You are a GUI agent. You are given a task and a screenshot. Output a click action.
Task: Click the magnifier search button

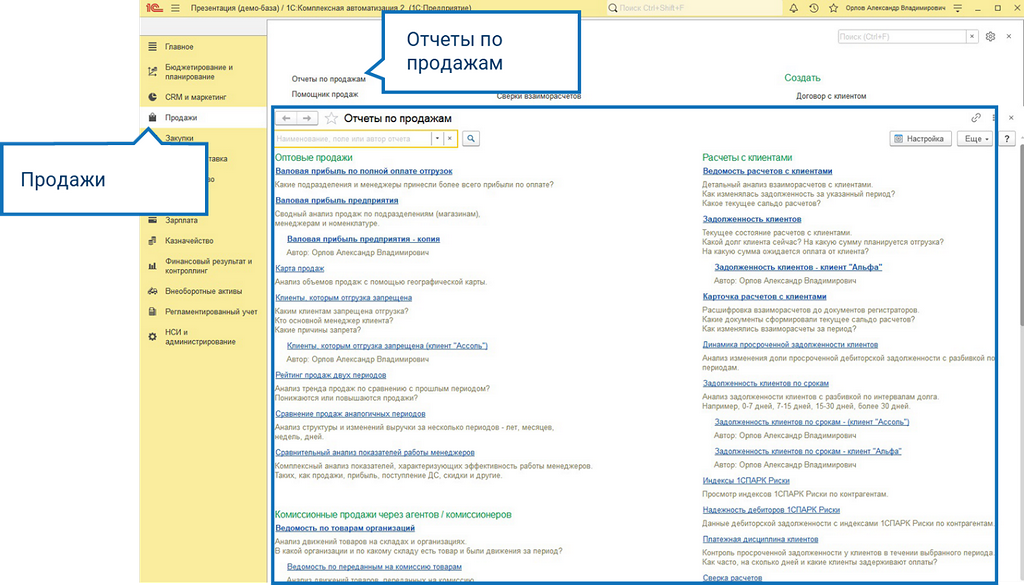click(471, 138)
